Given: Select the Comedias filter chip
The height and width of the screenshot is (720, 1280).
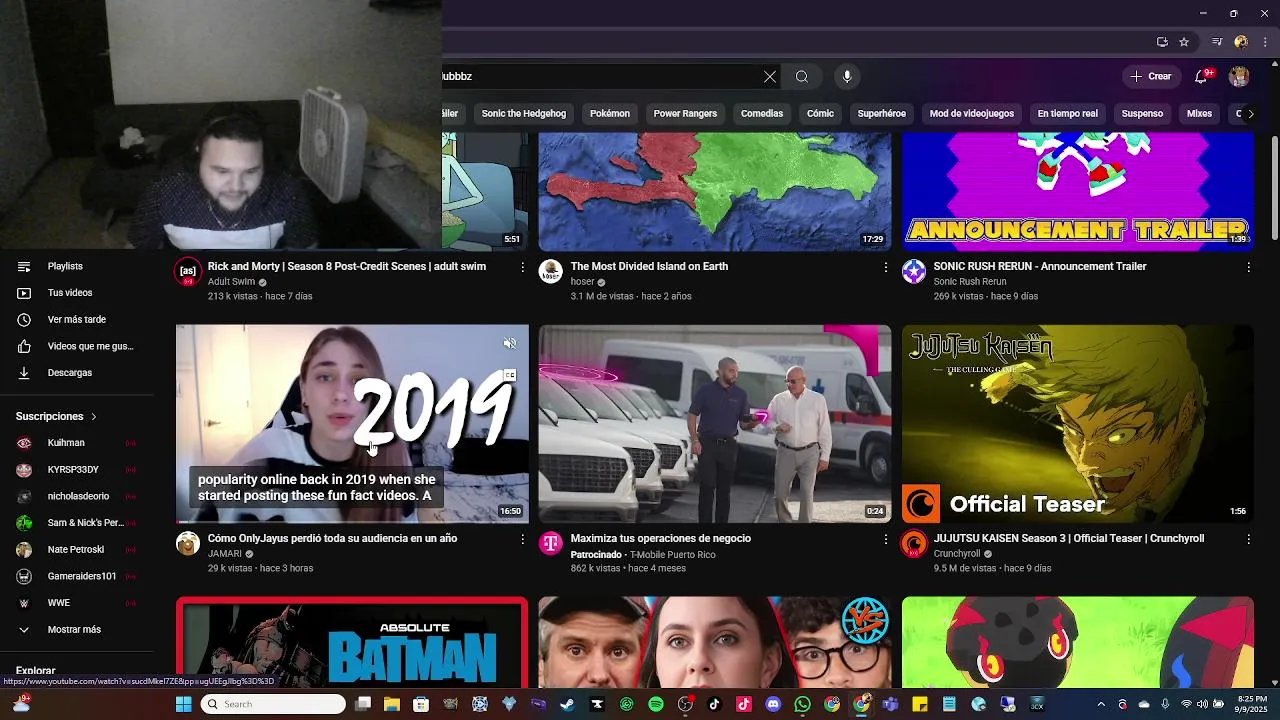Looking at the screenshot, I should [x=762, y=114].
